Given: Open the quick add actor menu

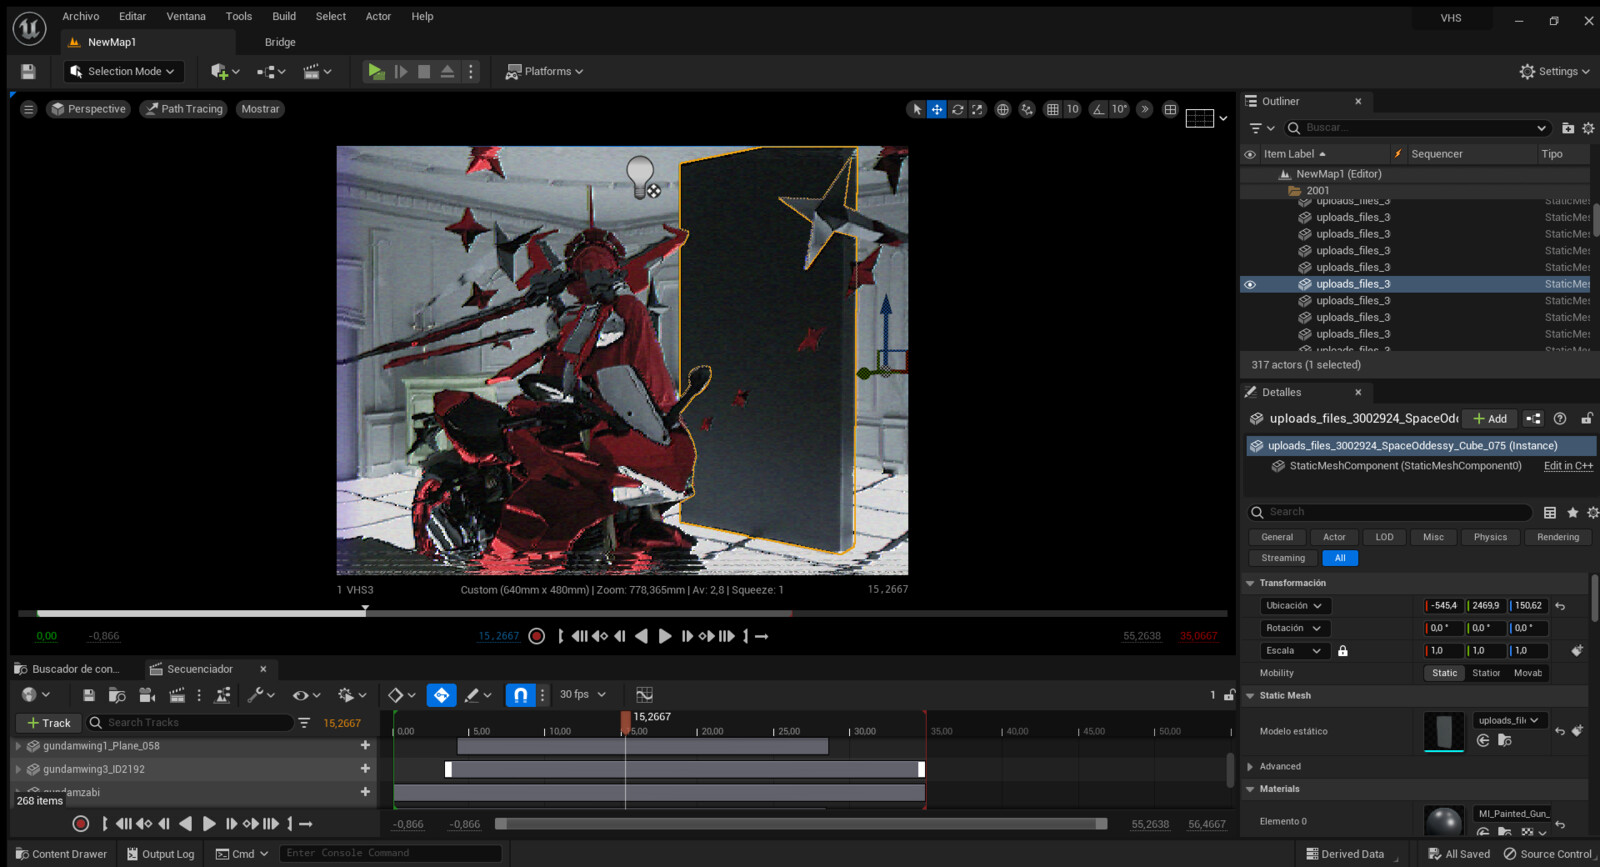Looking at the screenshot, I should tap(225, 71).
